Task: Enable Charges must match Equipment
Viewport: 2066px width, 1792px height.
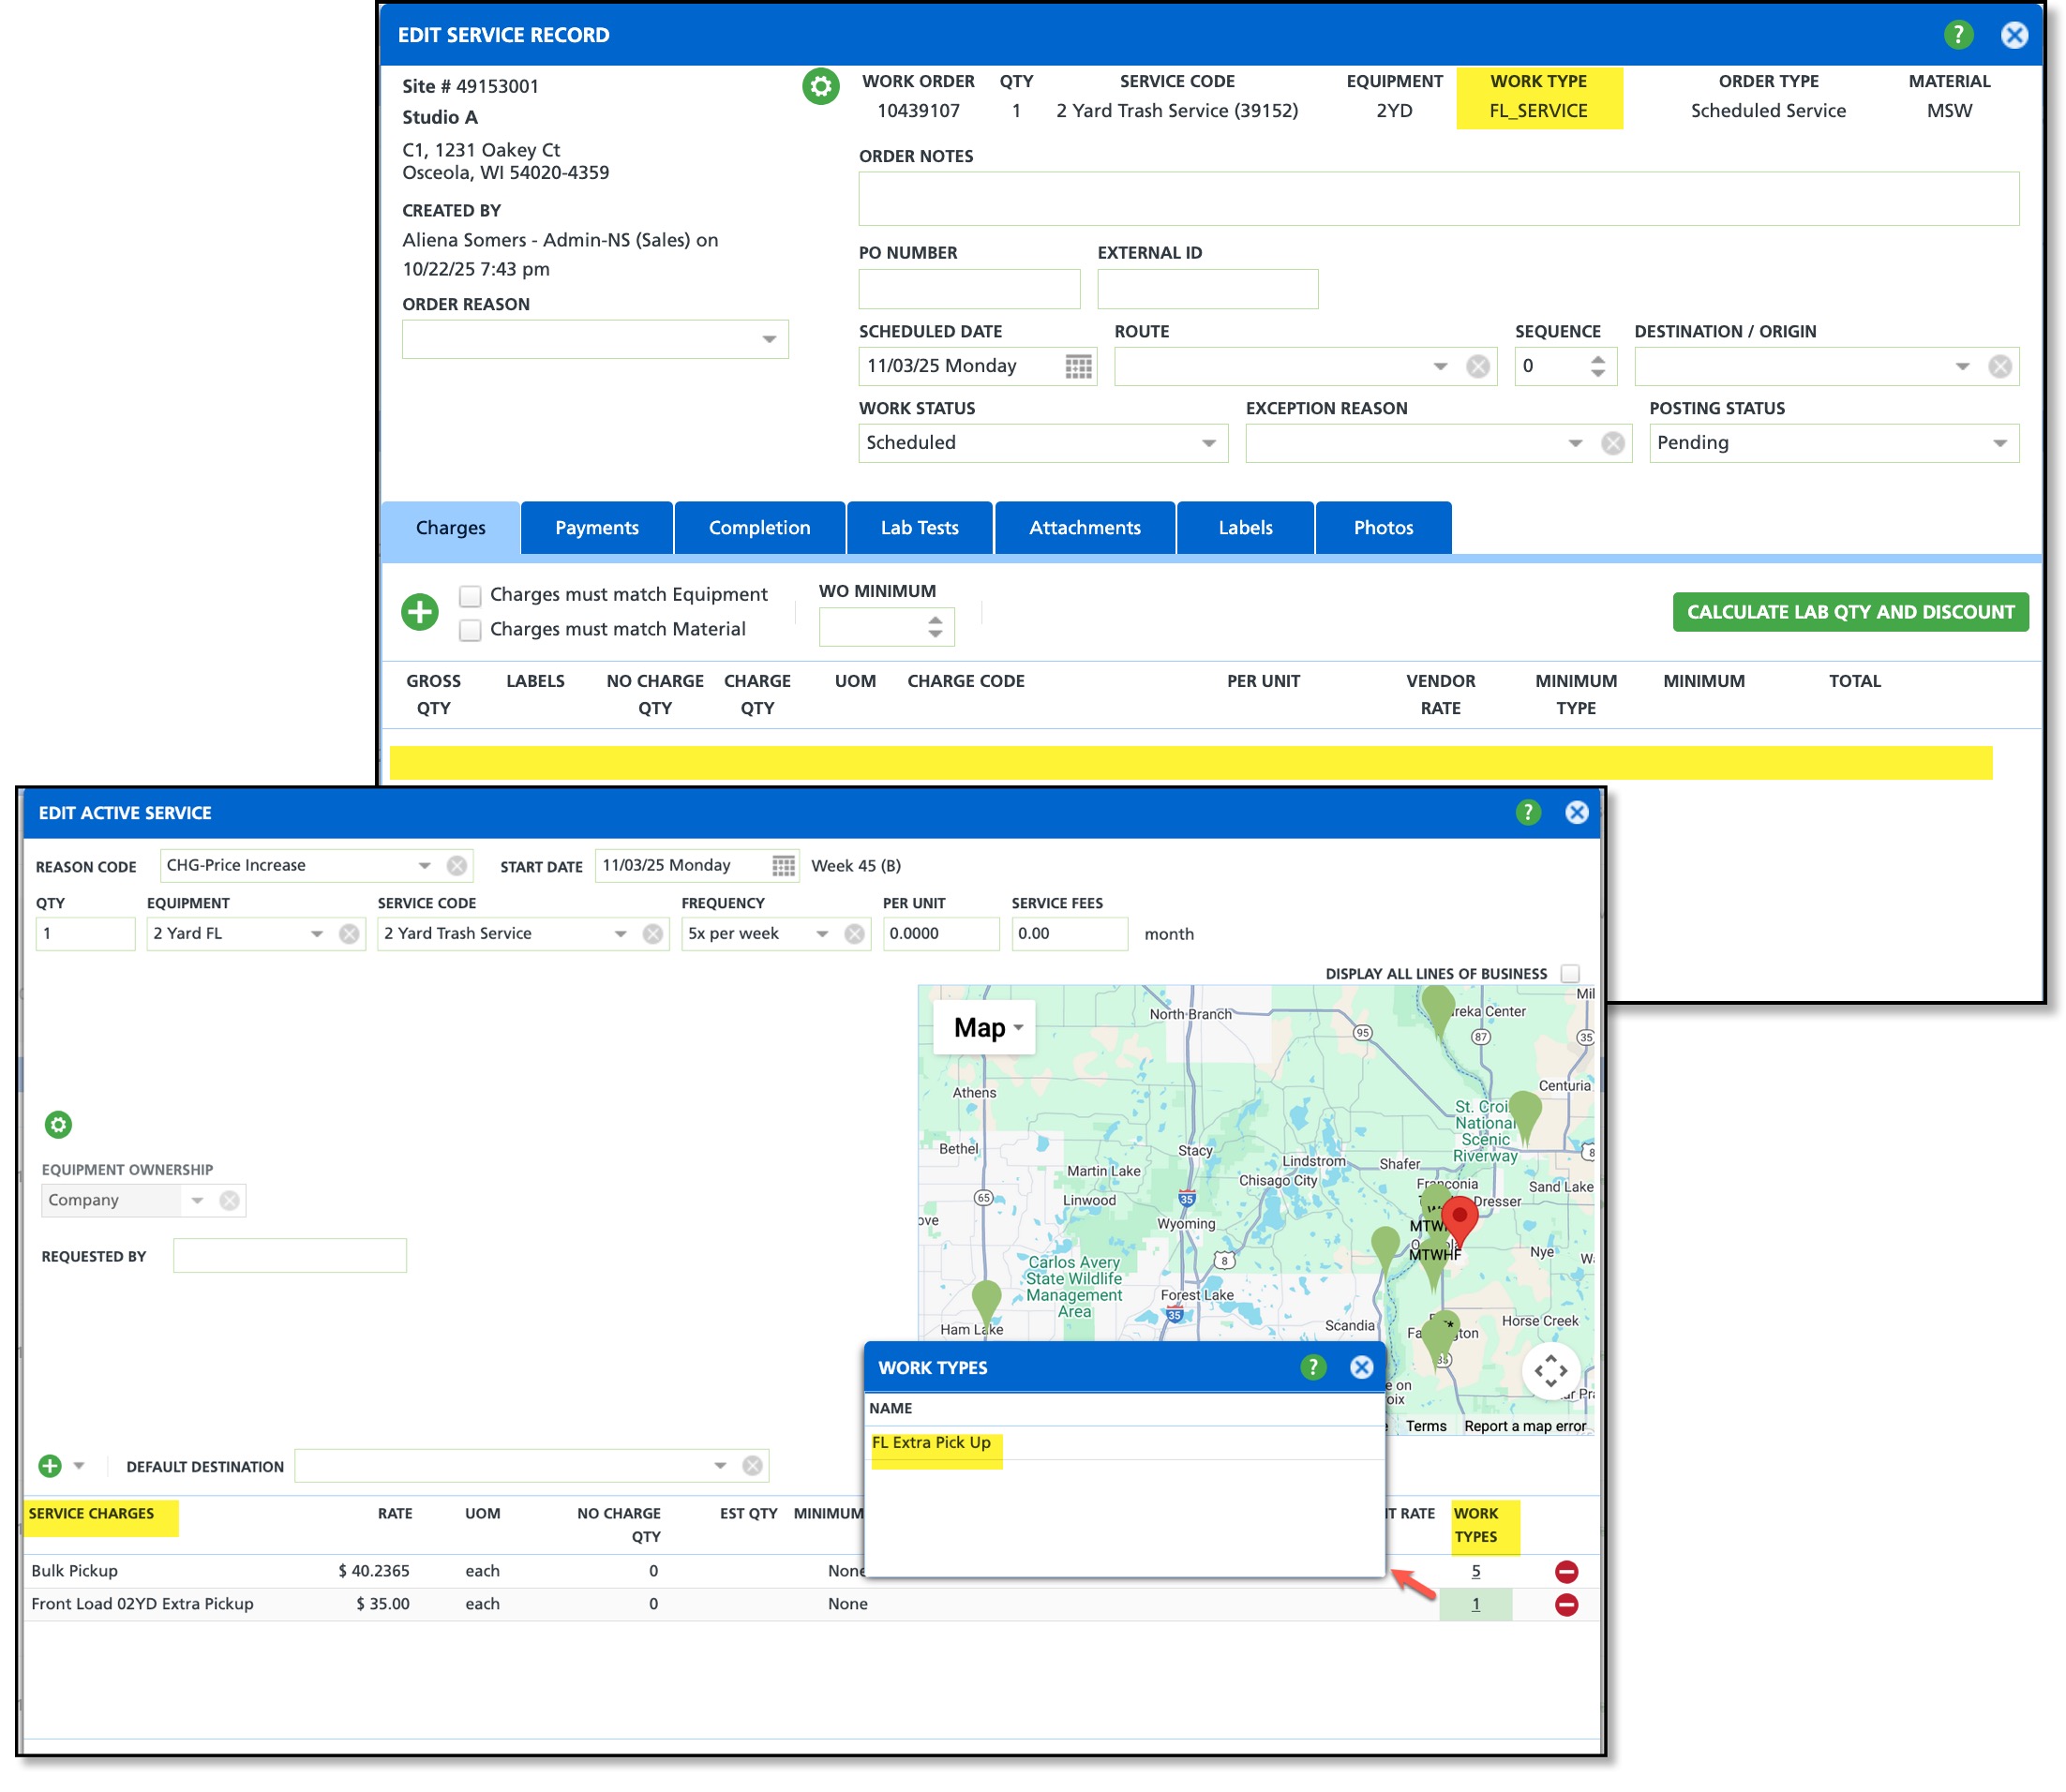Action: (470, 595)
